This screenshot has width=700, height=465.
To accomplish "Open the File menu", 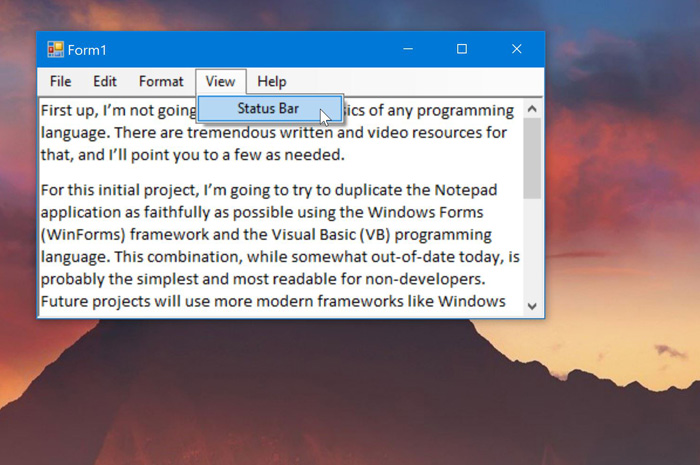I will [60, 82].
